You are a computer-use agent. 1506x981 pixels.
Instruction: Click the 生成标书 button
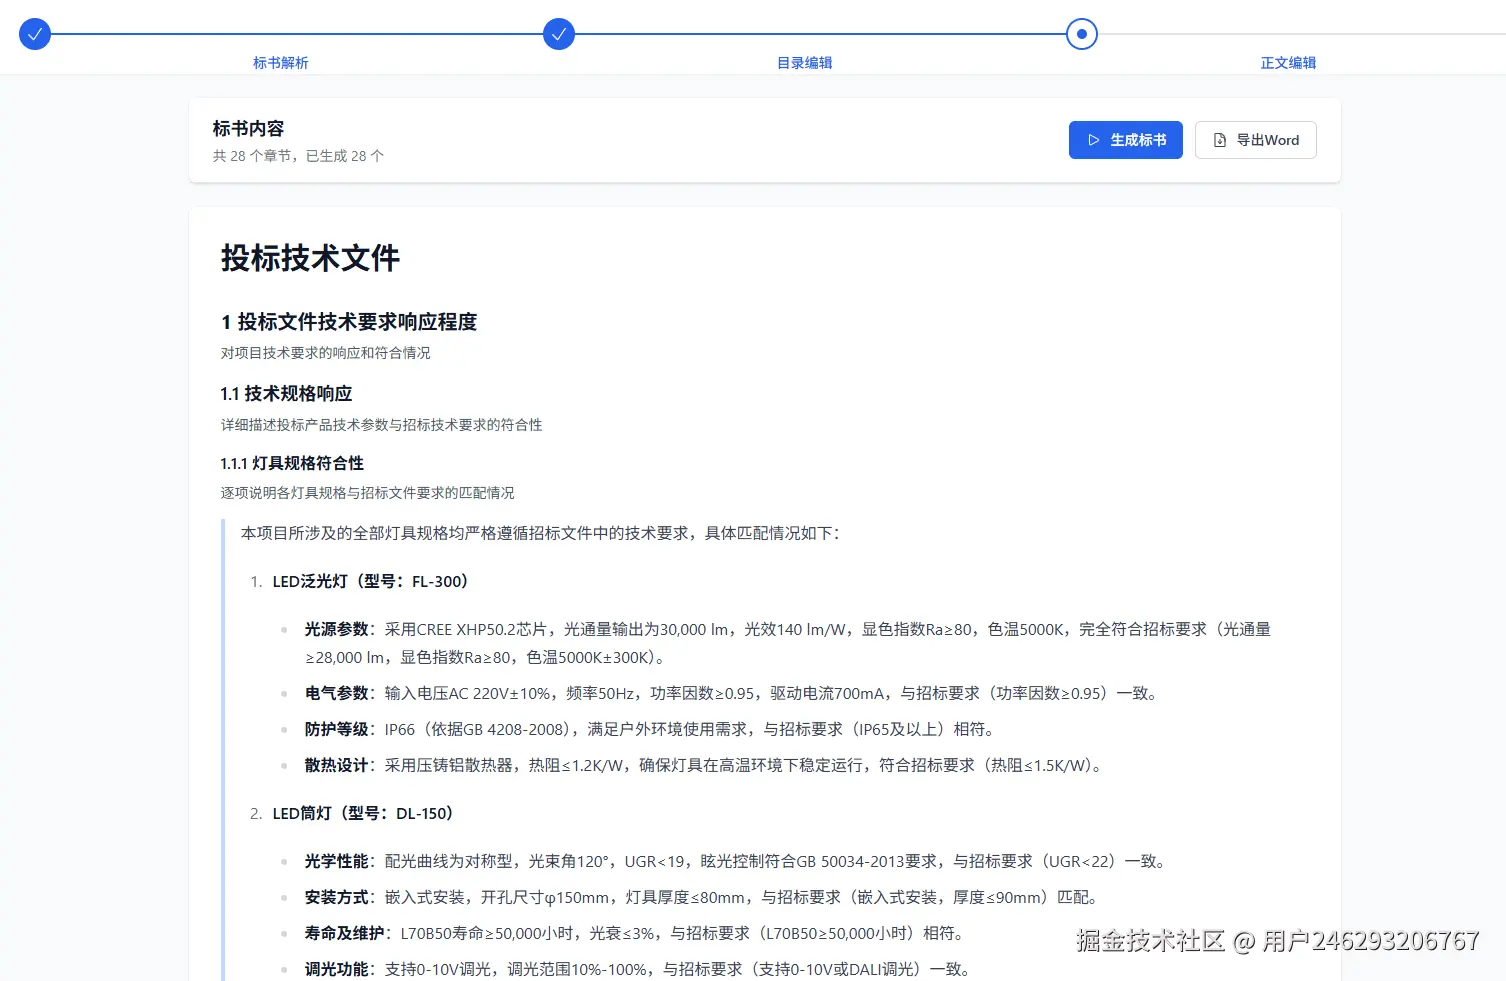tap(1126, 140)
